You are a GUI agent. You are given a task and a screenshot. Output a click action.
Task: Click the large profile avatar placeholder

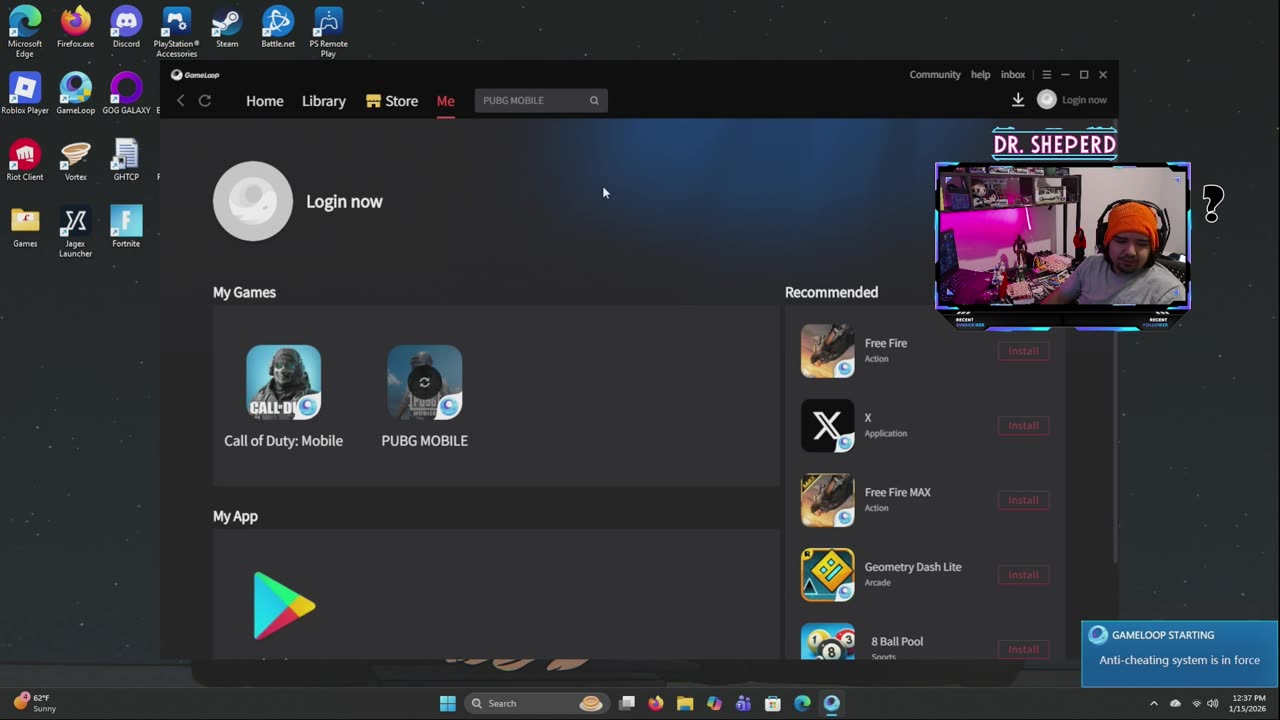click(253, 201)
